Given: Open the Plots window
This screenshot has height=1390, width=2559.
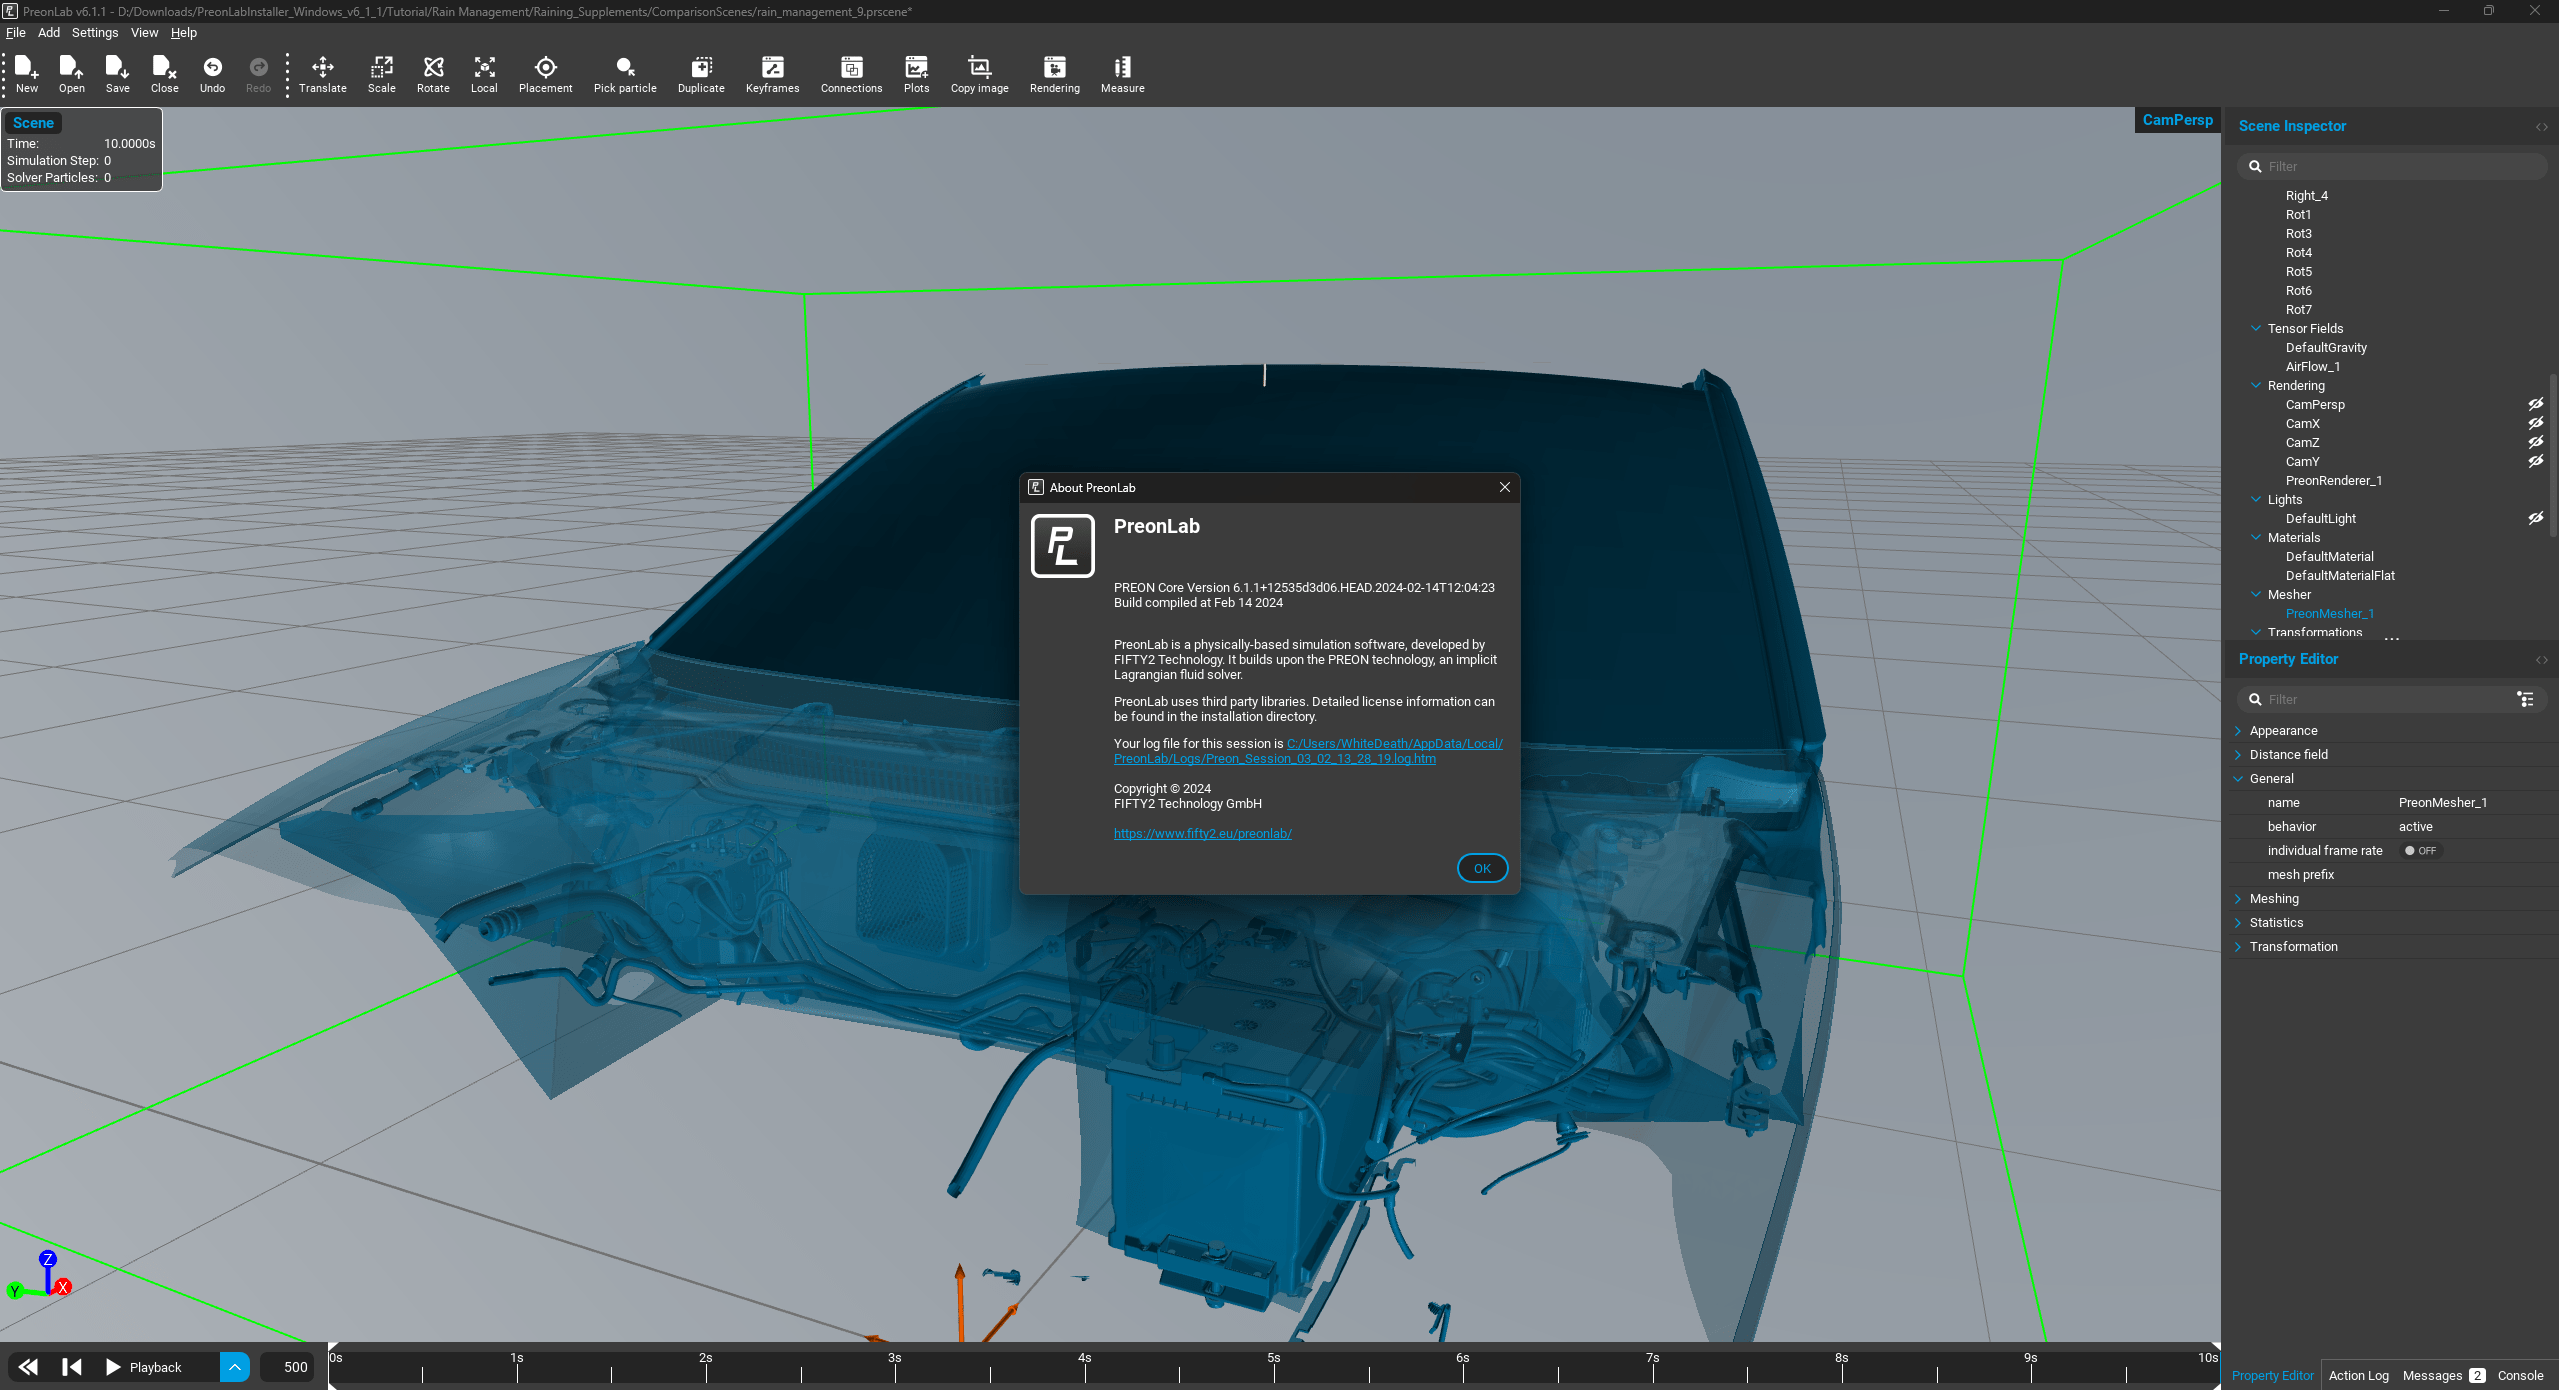Looking at the screenshot, I should coord(916,74).
